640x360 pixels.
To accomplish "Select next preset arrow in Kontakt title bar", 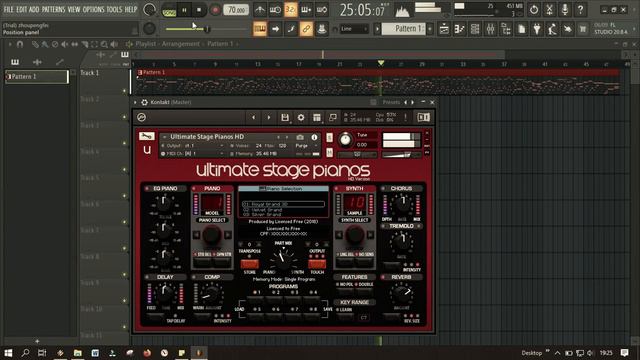I will click(x=412, y=102).
